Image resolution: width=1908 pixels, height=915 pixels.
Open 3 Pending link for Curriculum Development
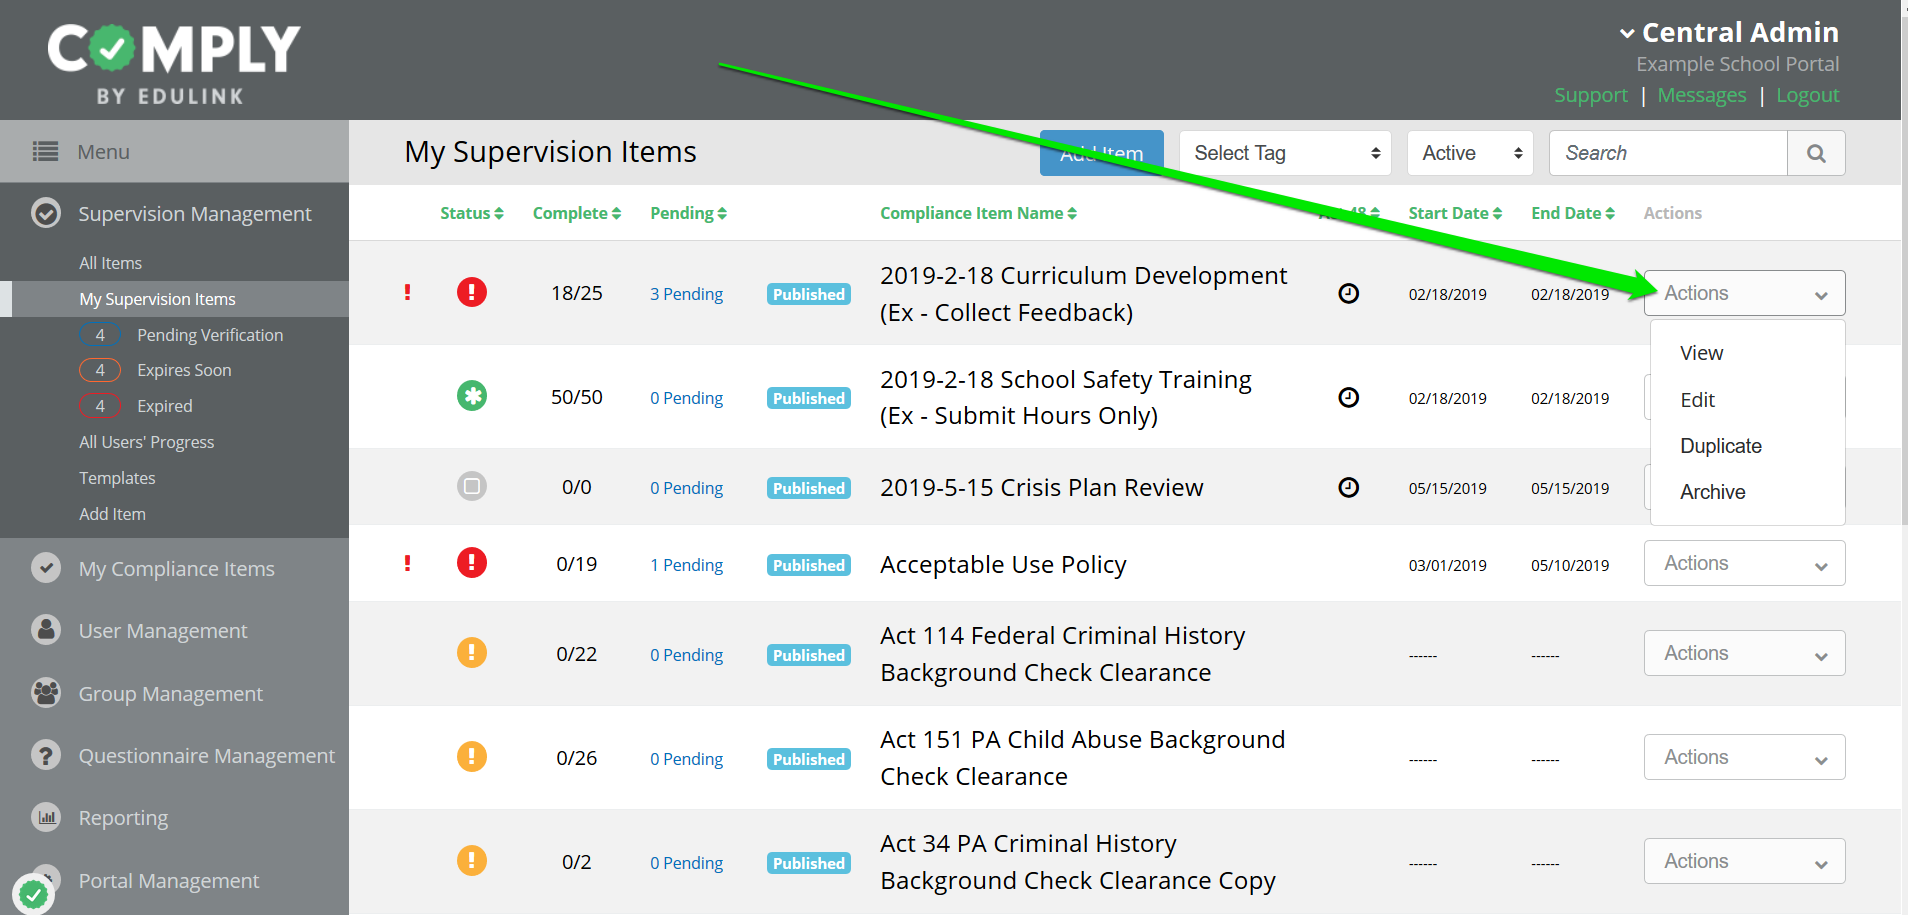pos(686,294)
